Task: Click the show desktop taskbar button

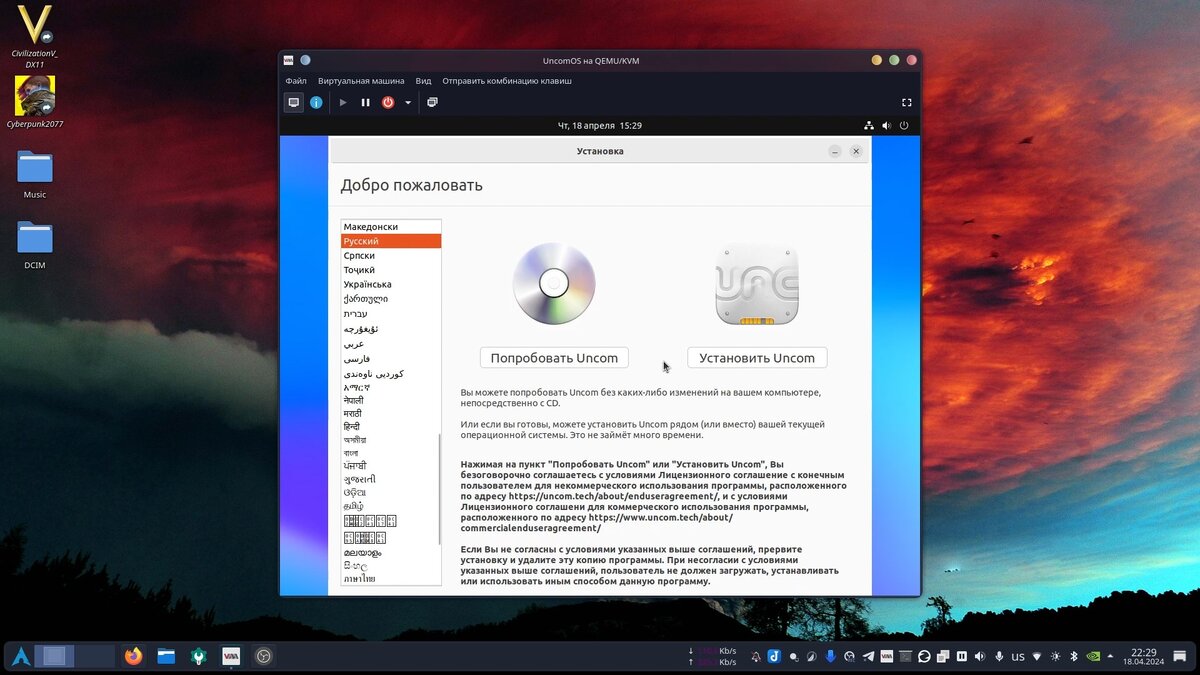Action: click(x=1179, y=657)
